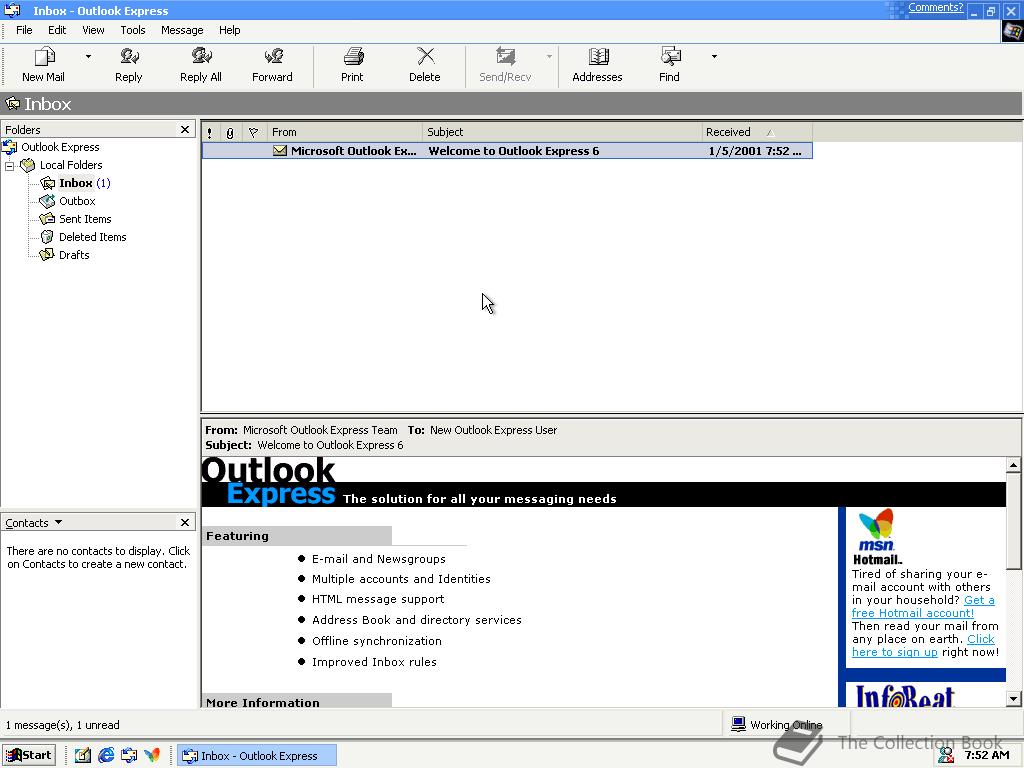Open the Tools menu
The height and width of the screenshot is (768, 1024).
pyautogui.click(x=133, y=30)
